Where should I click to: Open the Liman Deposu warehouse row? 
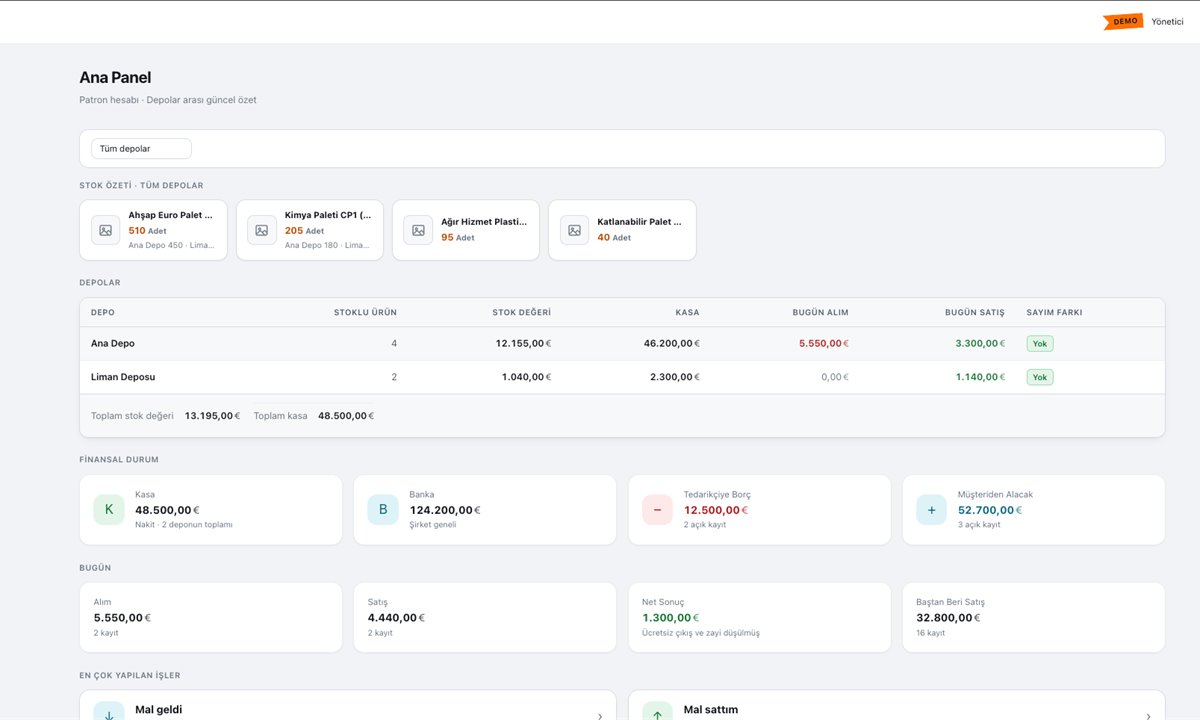(x=622, y=377)
